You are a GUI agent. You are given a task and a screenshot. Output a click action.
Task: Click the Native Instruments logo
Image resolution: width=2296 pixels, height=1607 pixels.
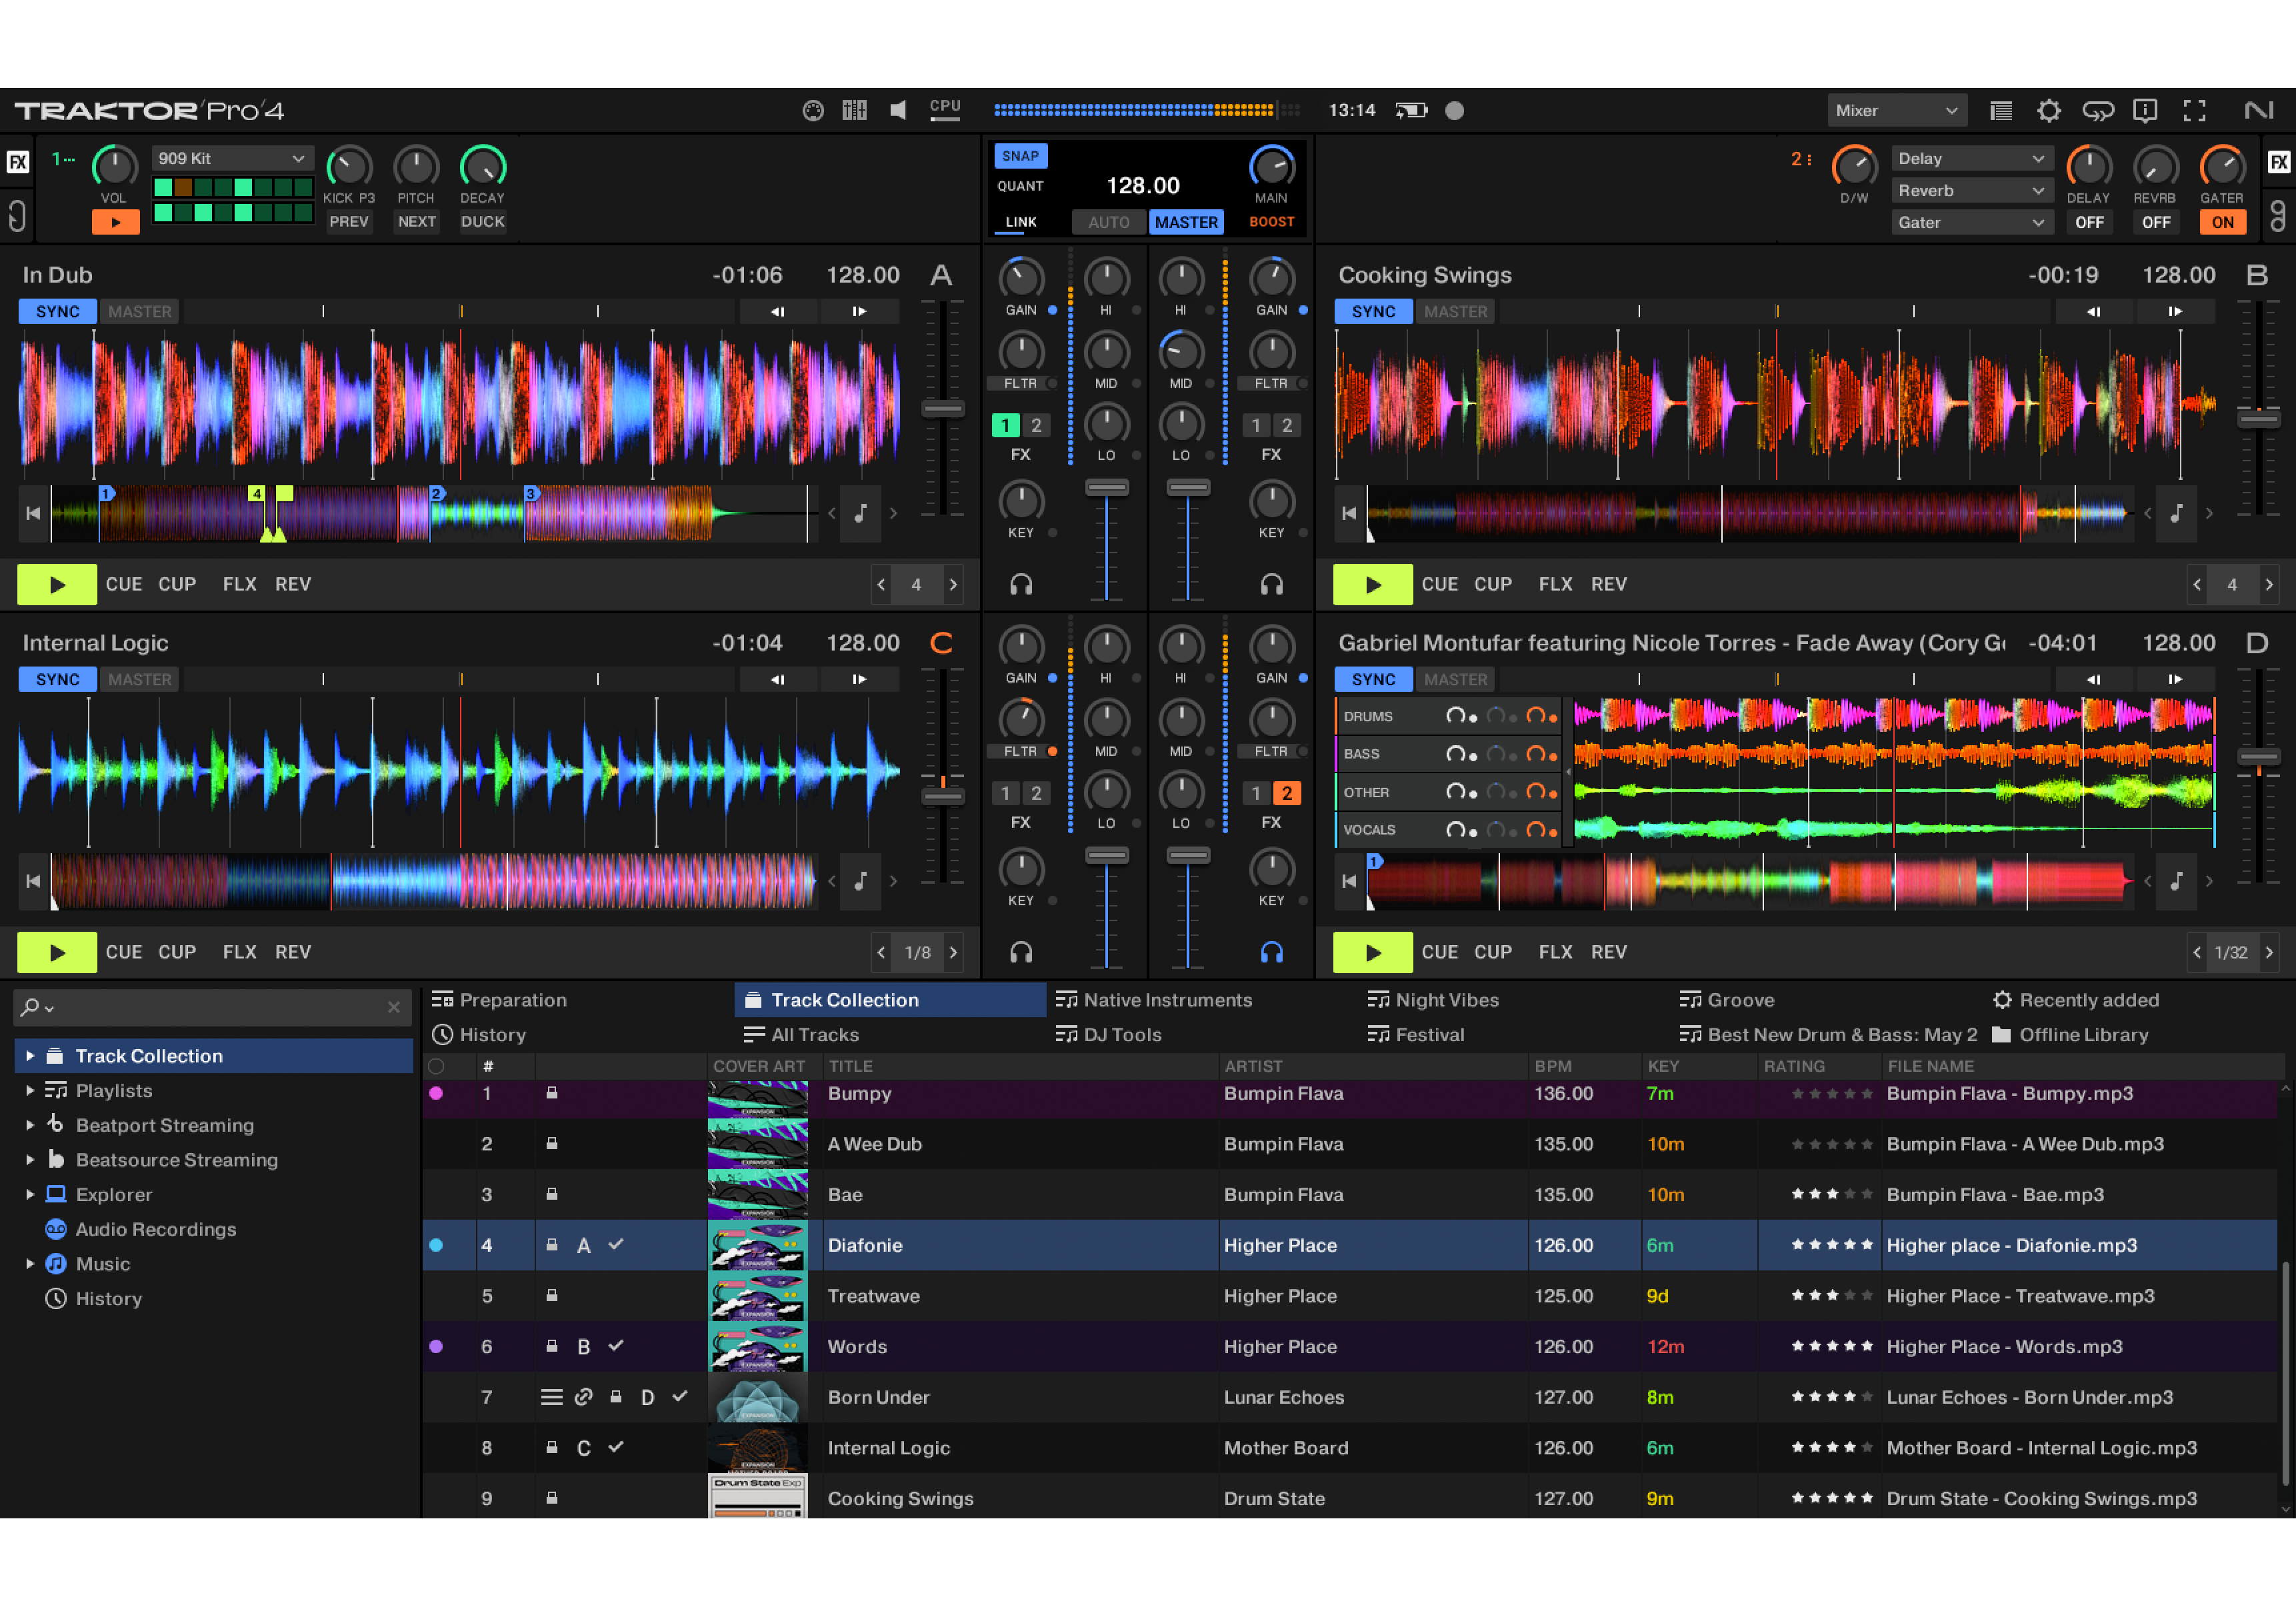click(2259, 111)
